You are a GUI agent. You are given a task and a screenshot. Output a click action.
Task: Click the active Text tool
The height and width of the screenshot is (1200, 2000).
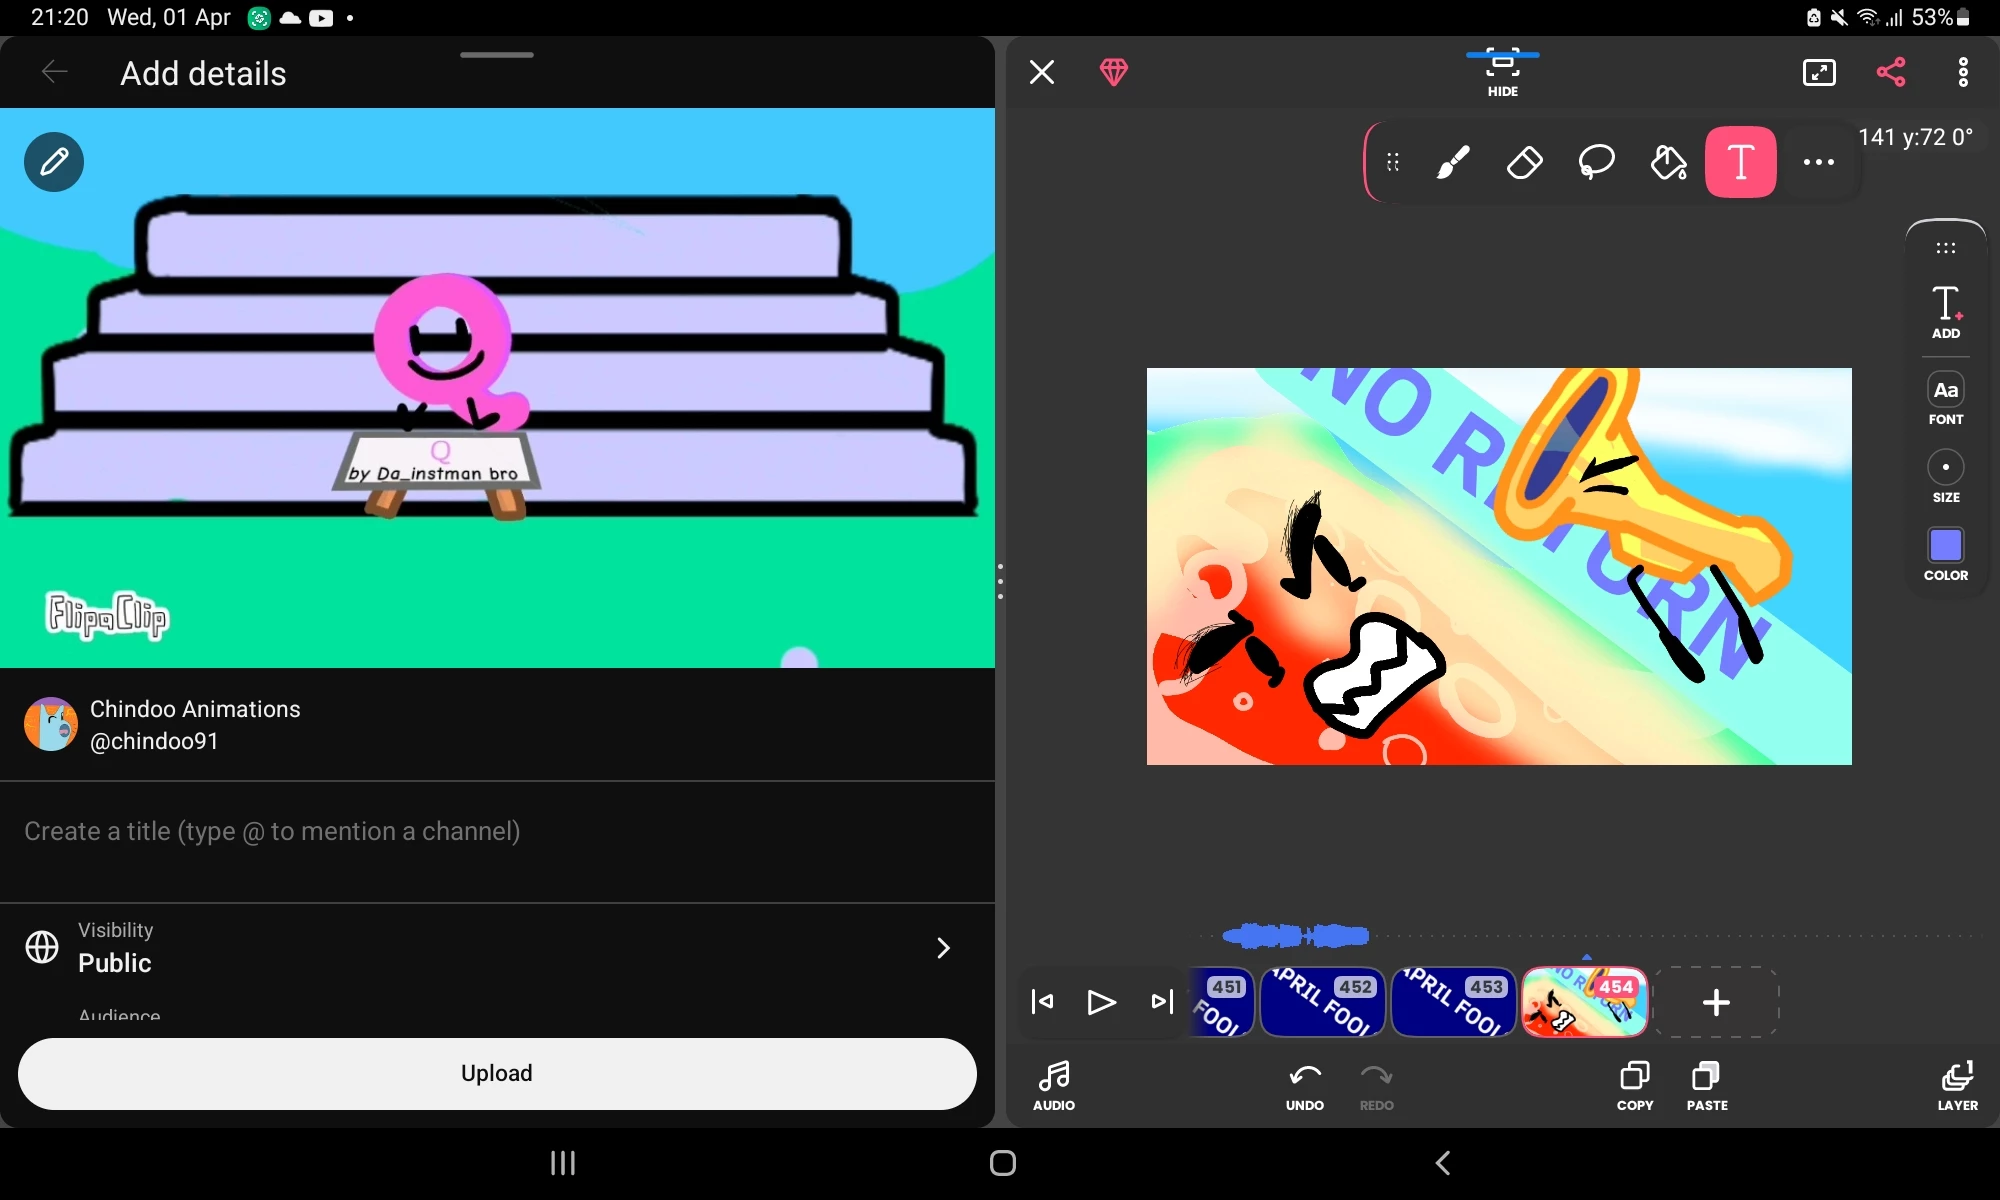(x=1740, y=162)
